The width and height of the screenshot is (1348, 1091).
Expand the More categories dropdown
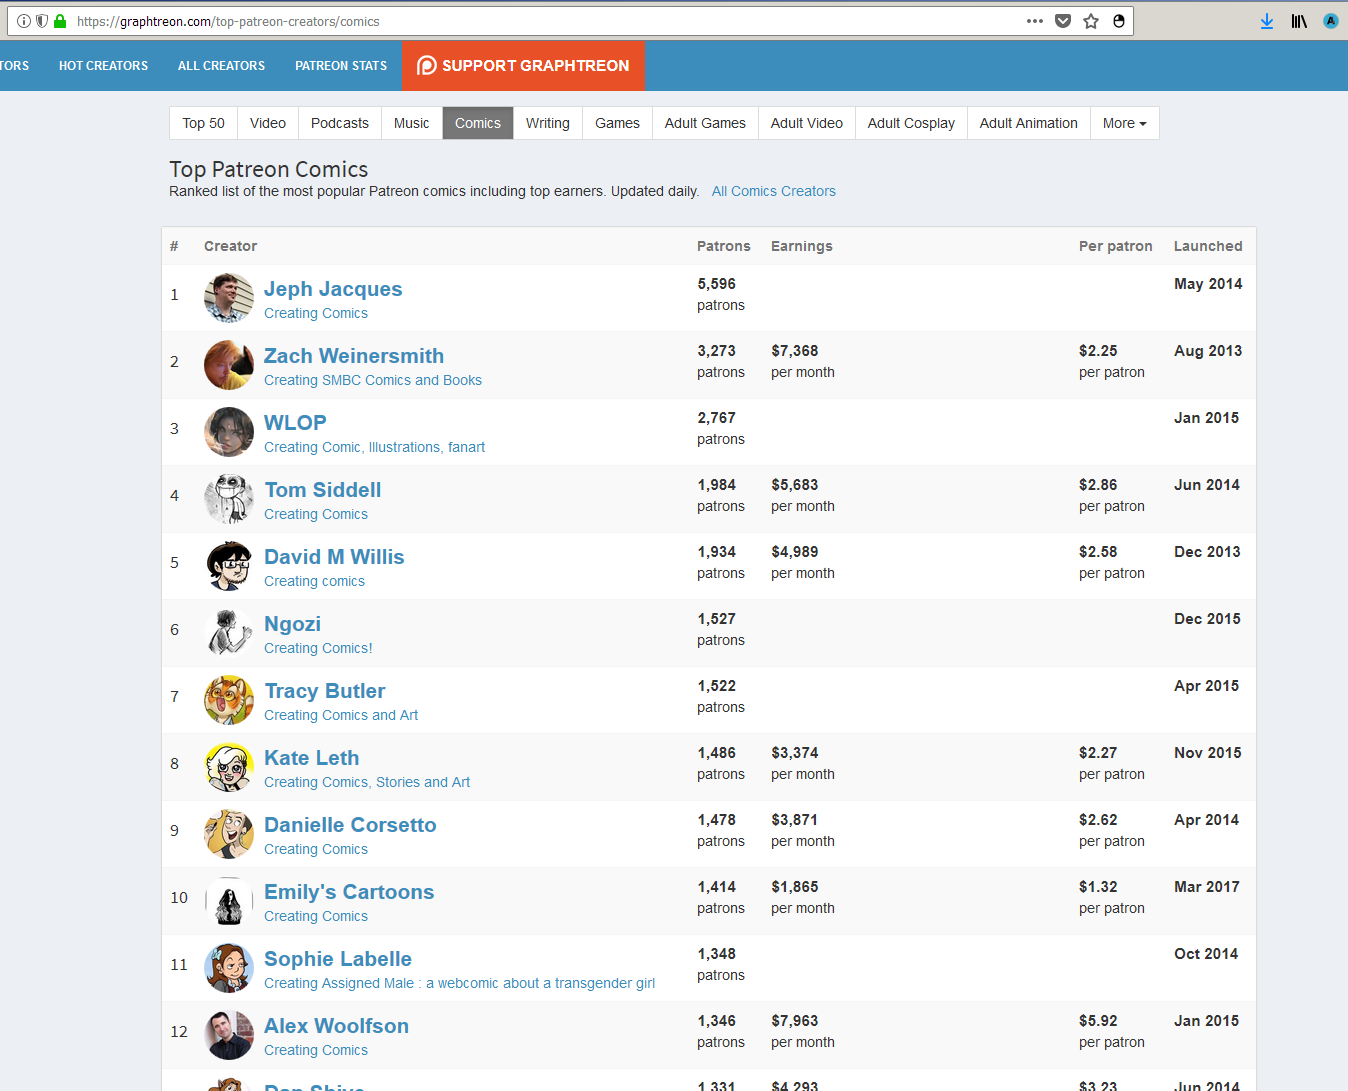1125,123
